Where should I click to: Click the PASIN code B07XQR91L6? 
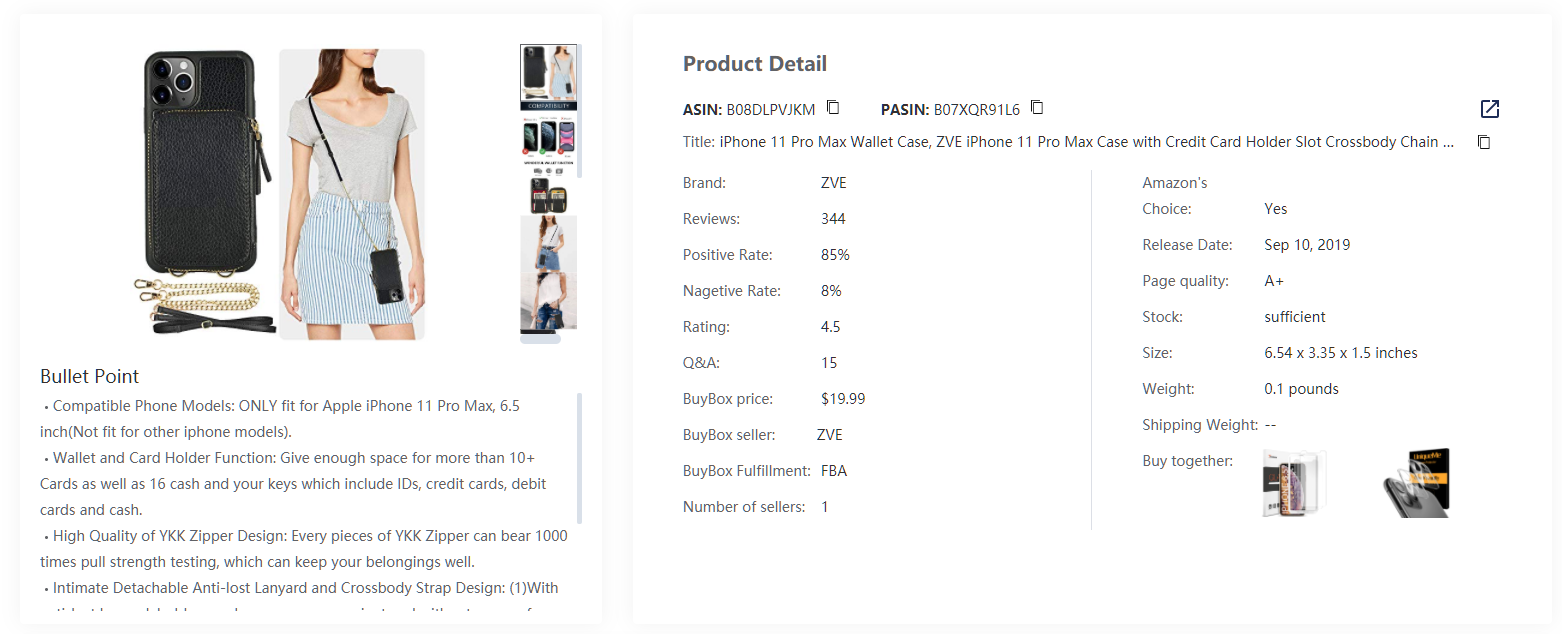(x=976, y=109)
